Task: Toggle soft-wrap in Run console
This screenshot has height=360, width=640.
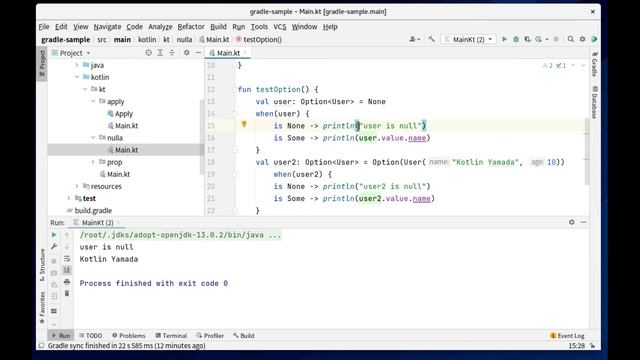Action: coord(67,259)
